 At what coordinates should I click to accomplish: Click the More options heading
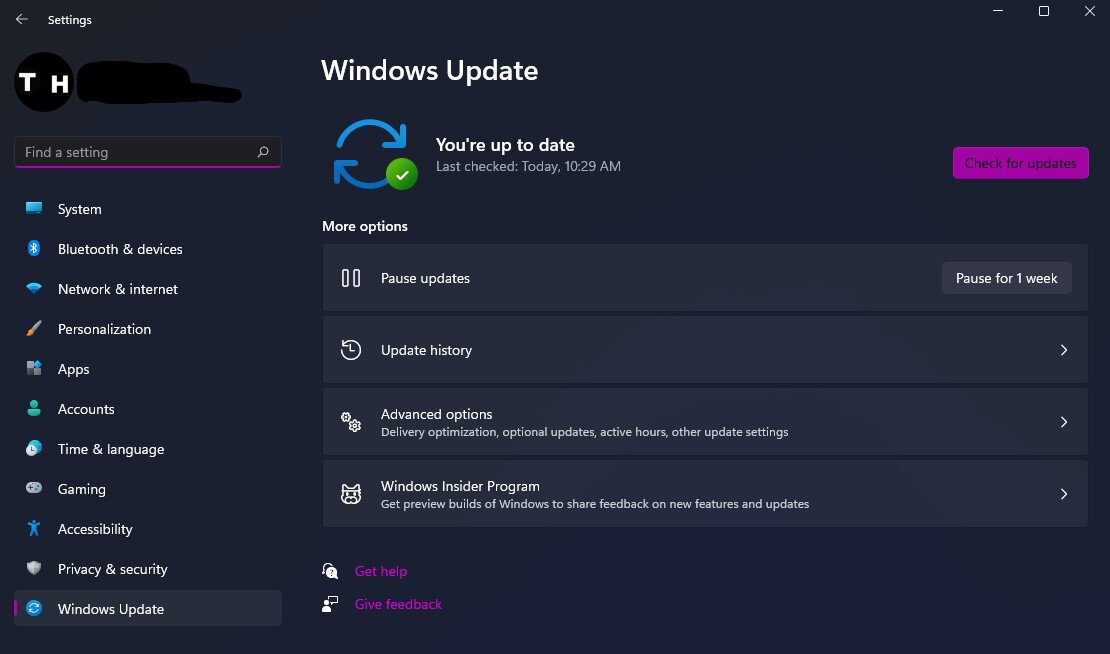tap(365, 226)
